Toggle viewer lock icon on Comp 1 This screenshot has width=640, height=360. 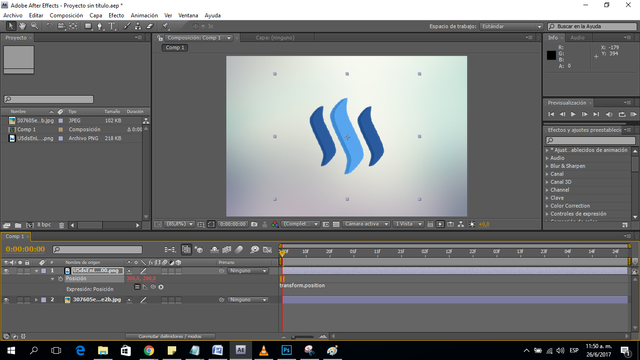click(x=160, y=38)
